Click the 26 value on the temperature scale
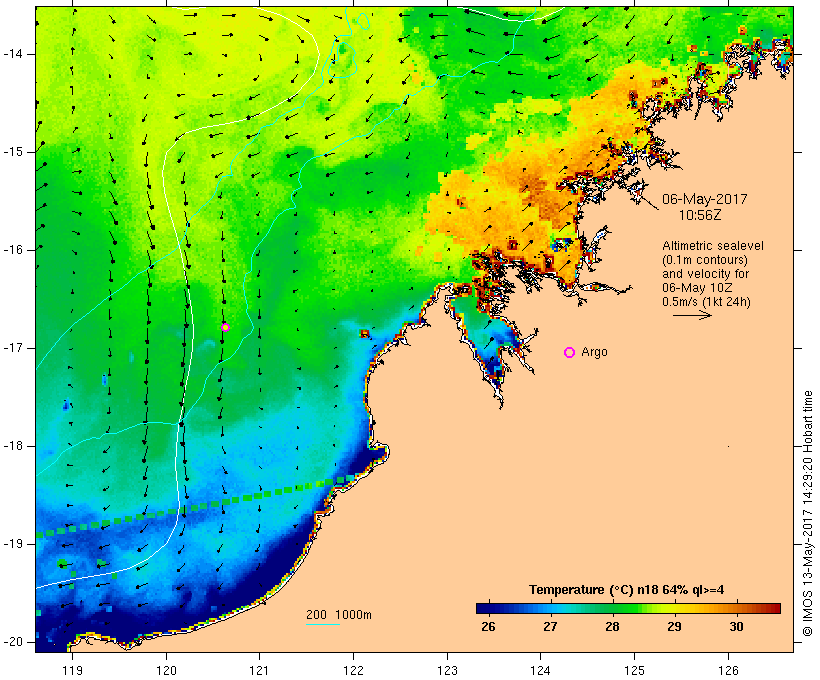This screenshot has width=820, height=680. (x=488, y=627)
